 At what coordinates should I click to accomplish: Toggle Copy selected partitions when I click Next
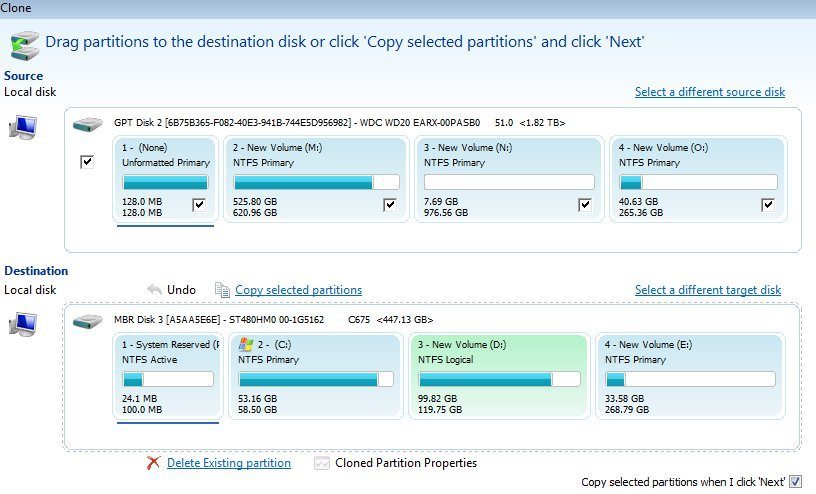coord(795,482)
